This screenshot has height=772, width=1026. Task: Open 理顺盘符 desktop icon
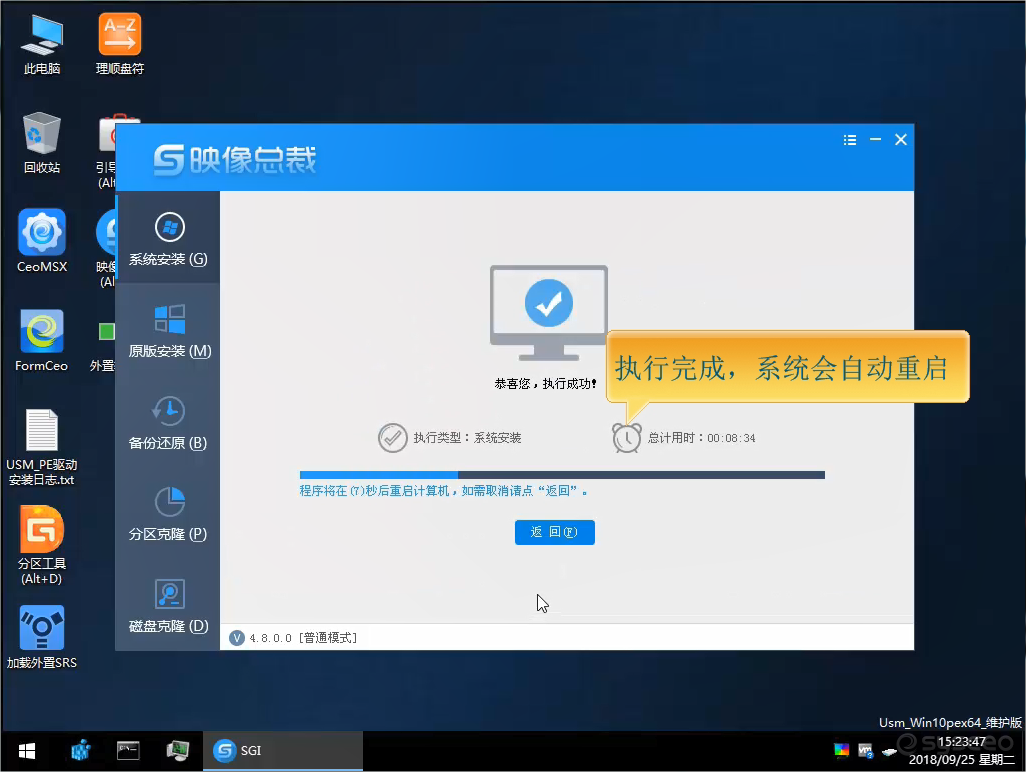click(x=120, y=44)
